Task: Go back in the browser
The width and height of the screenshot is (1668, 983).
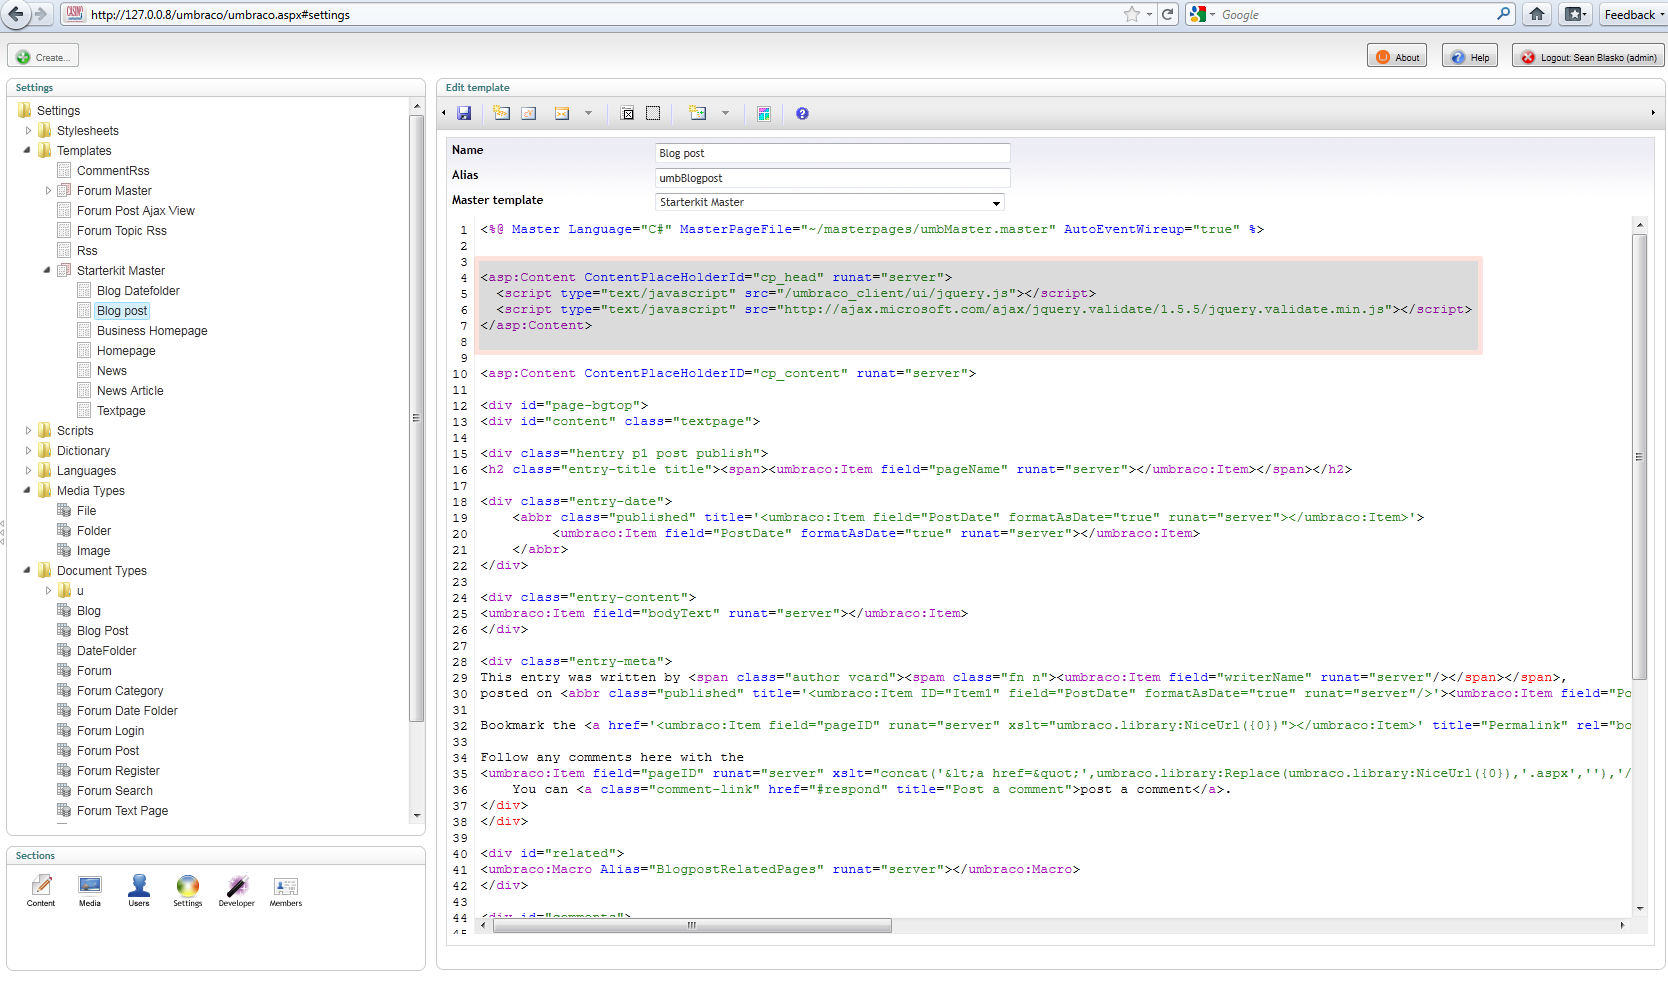Action: (x=16, y=14)
